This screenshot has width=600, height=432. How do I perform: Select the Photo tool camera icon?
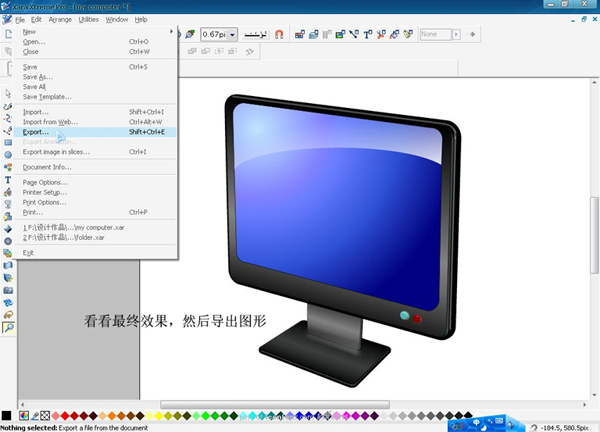(x=8, y=290)
